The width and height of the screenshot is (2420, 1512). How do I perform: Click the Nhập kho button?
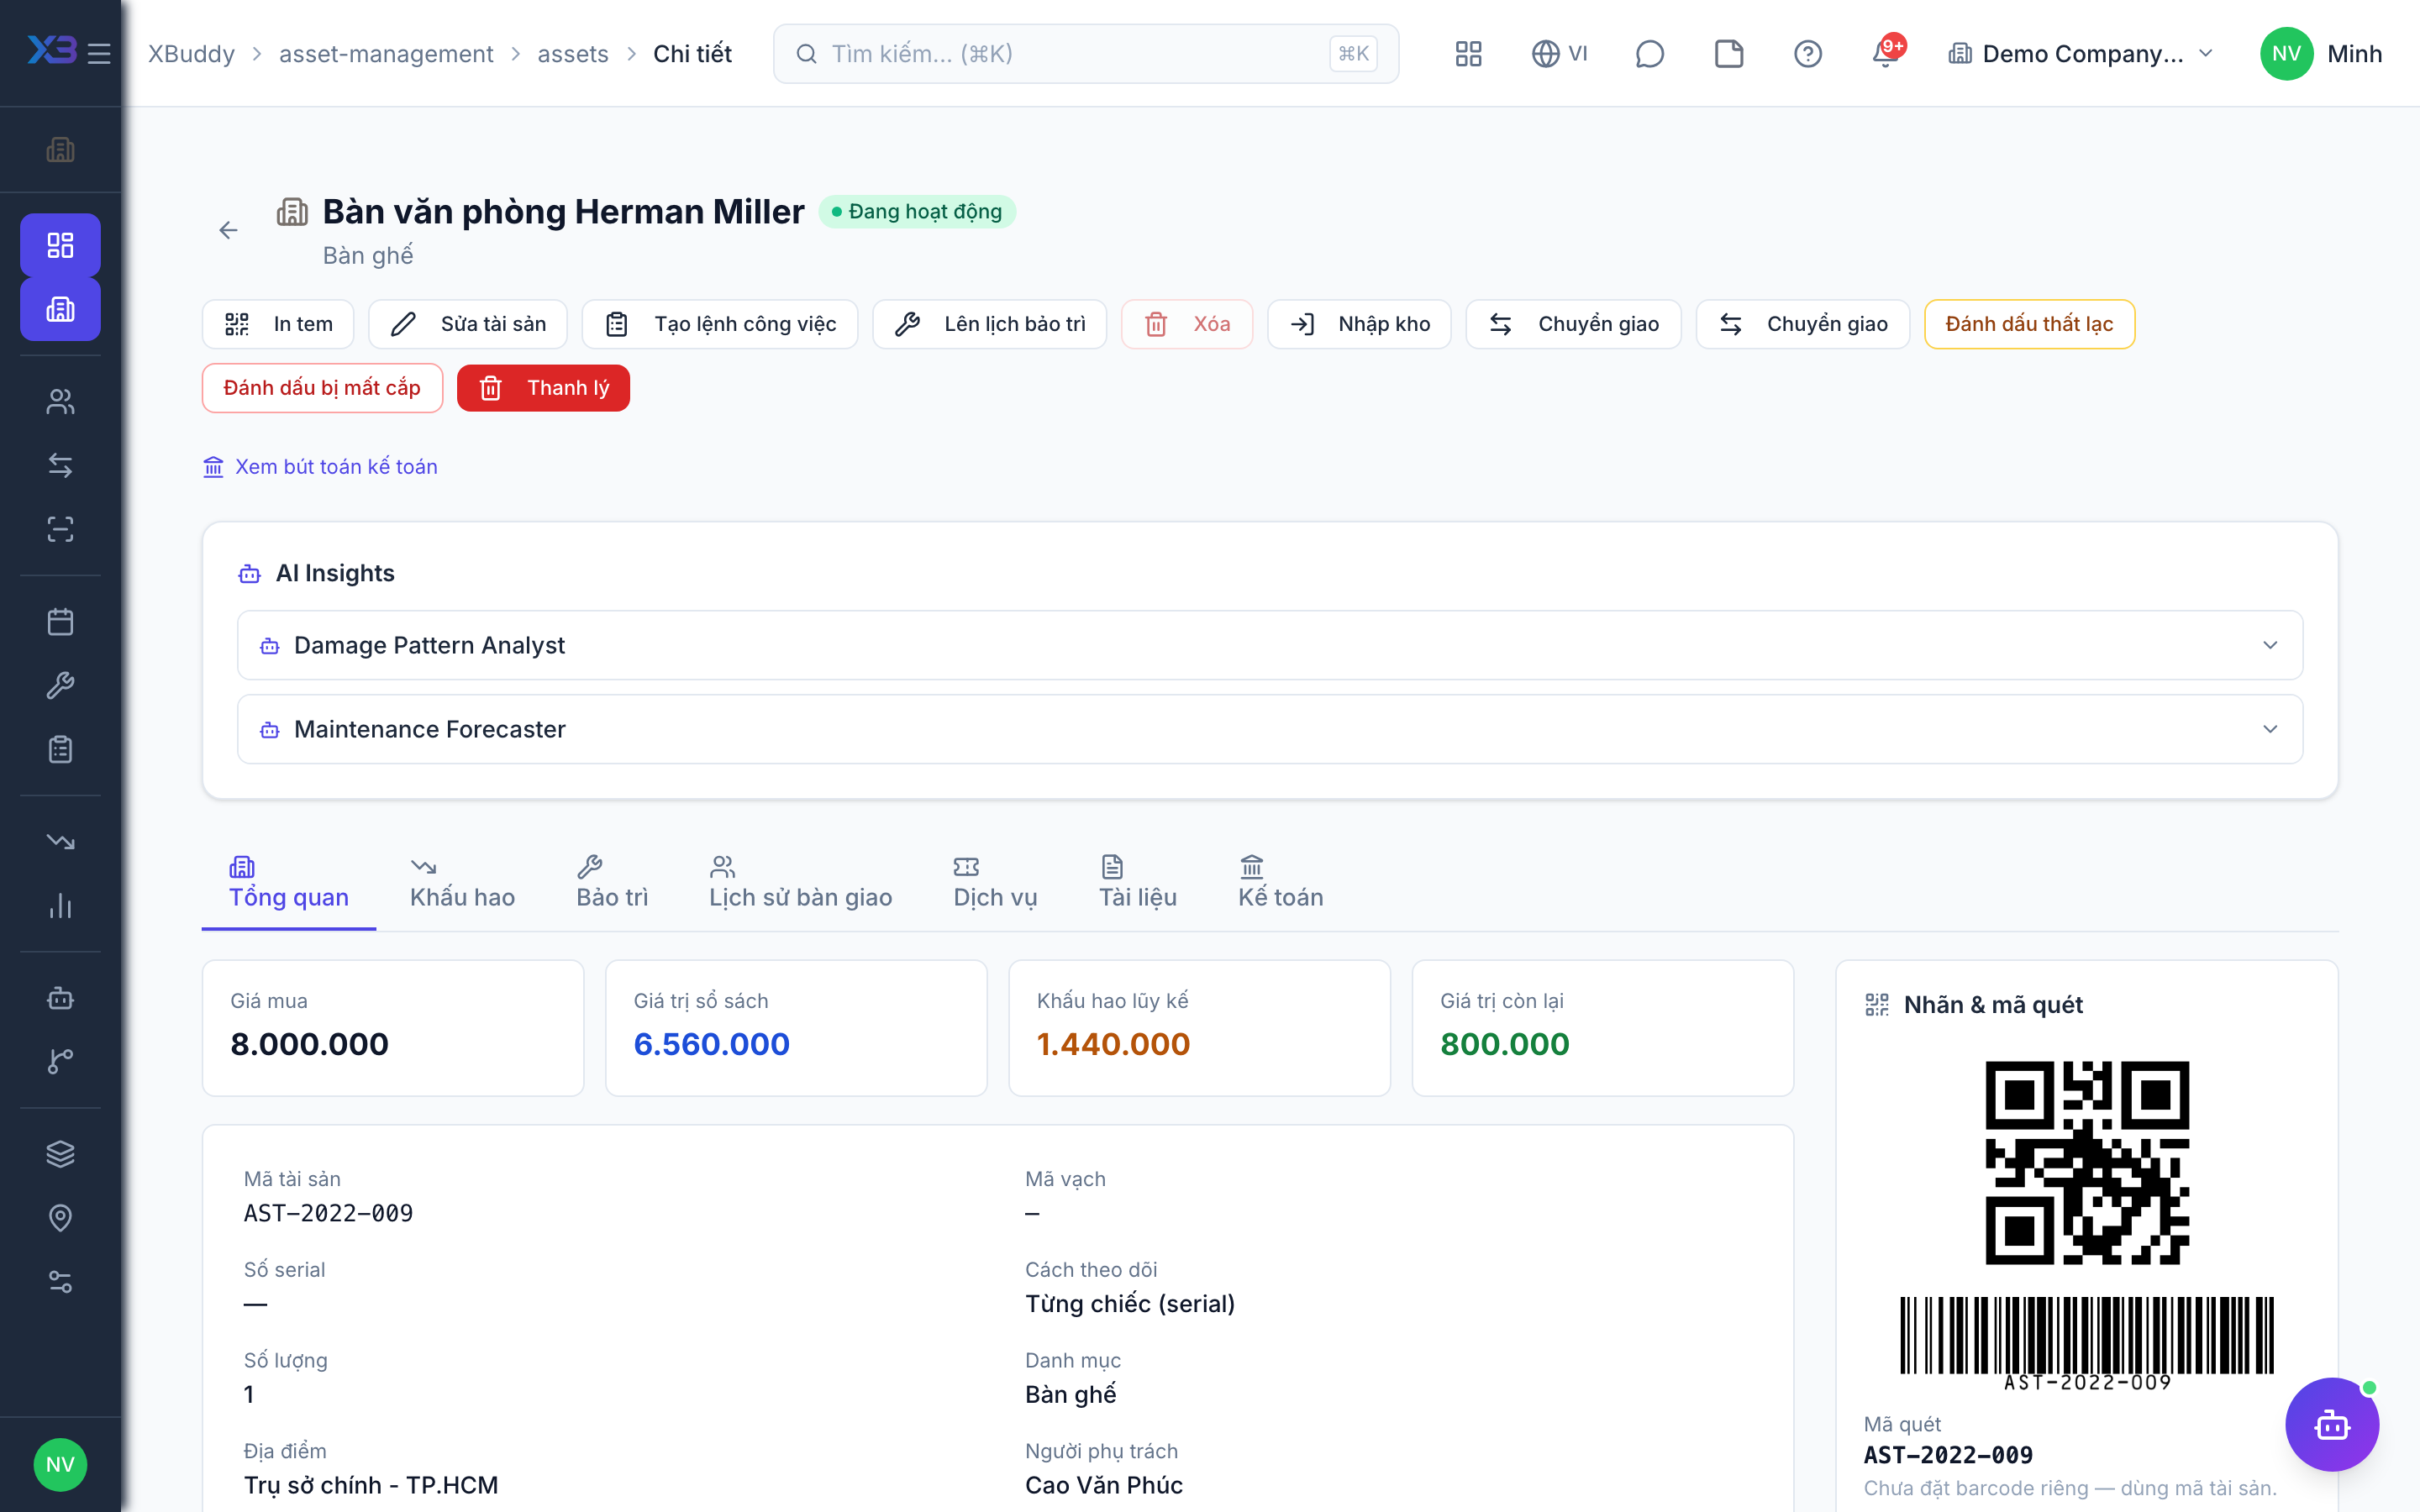click(x=1359, y=324)
